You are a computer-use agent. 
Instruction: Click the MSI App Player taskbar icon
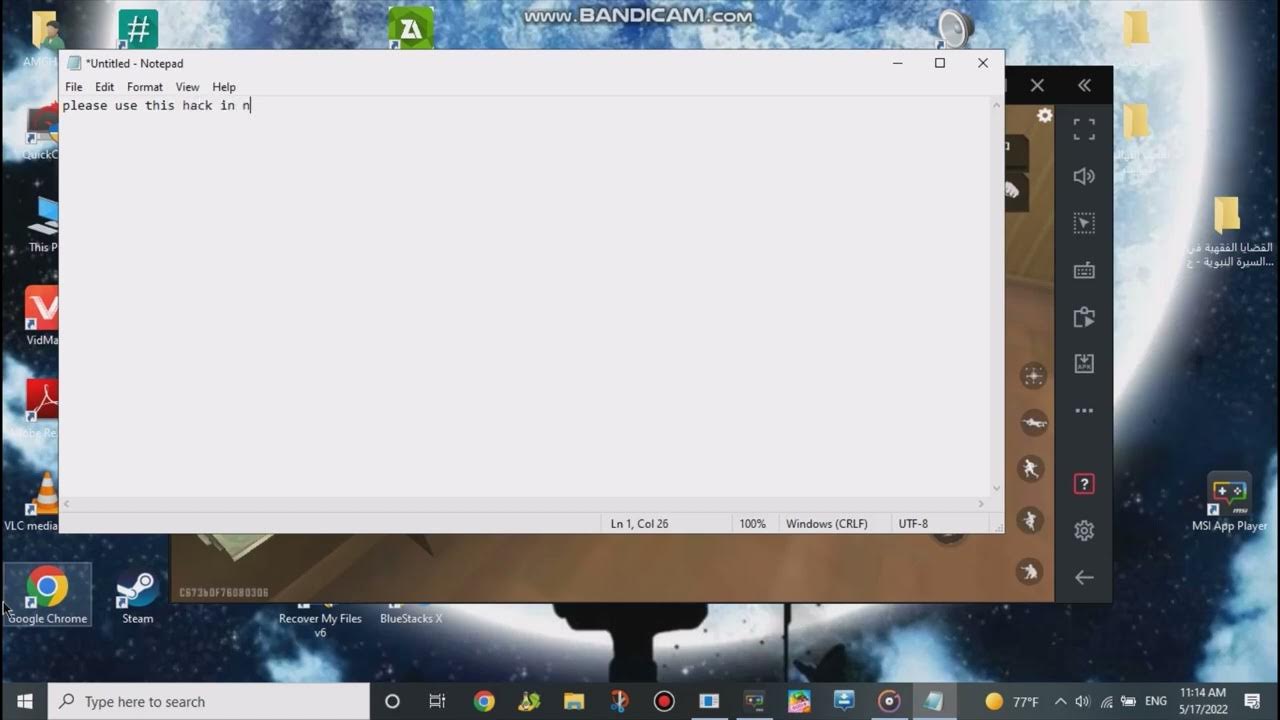pos(754,701)
